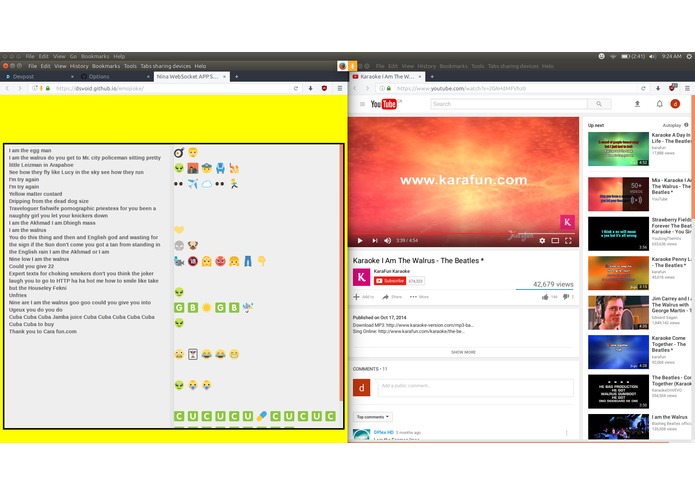Open Karaoke A Day In Life thumbnail
The image size is (695, 494).
[x=618, y=149]
